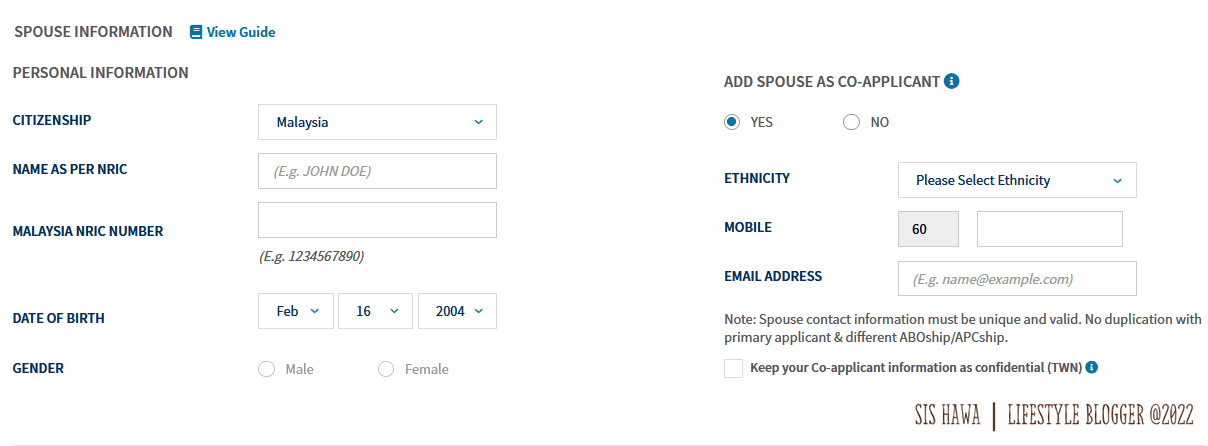Click the Spouse Information section heading
1208x446 pixels.
[x=93, y=31]
